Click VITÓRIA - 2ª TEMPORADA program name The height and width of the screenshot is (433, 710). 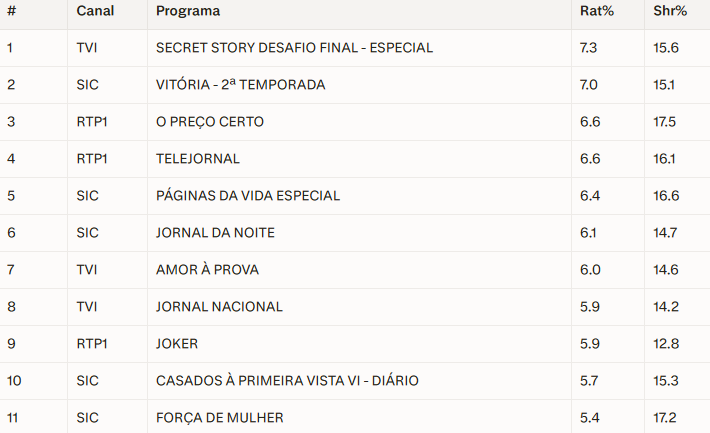[x=240, y=85]
